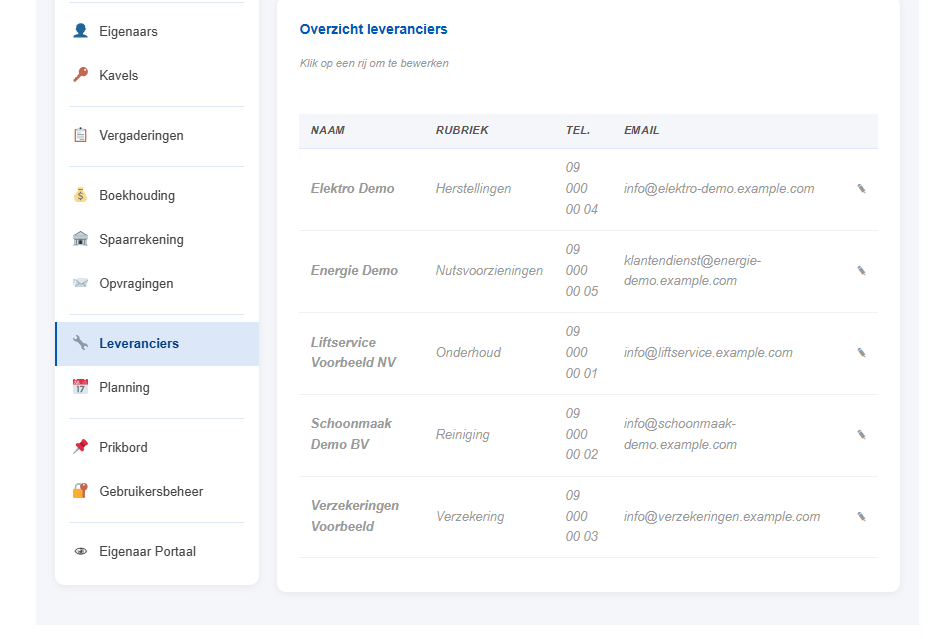
Task: Select the Liftservice Voorbeeld NV name
Action: (x=354, y=352)
